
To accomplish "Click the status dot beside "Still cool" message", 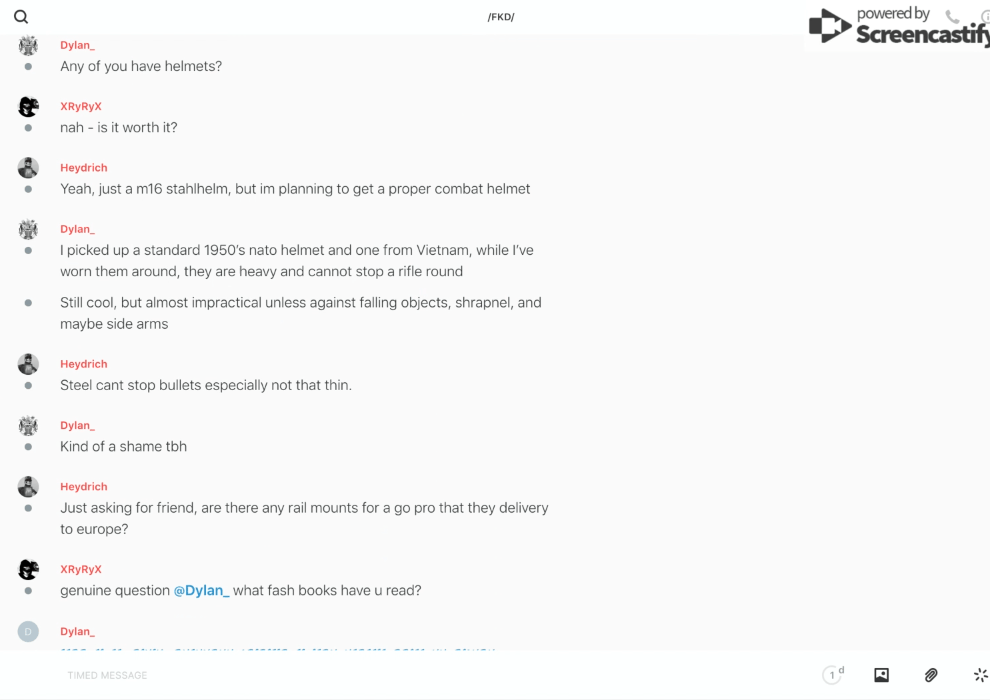I will pos(28,302).
